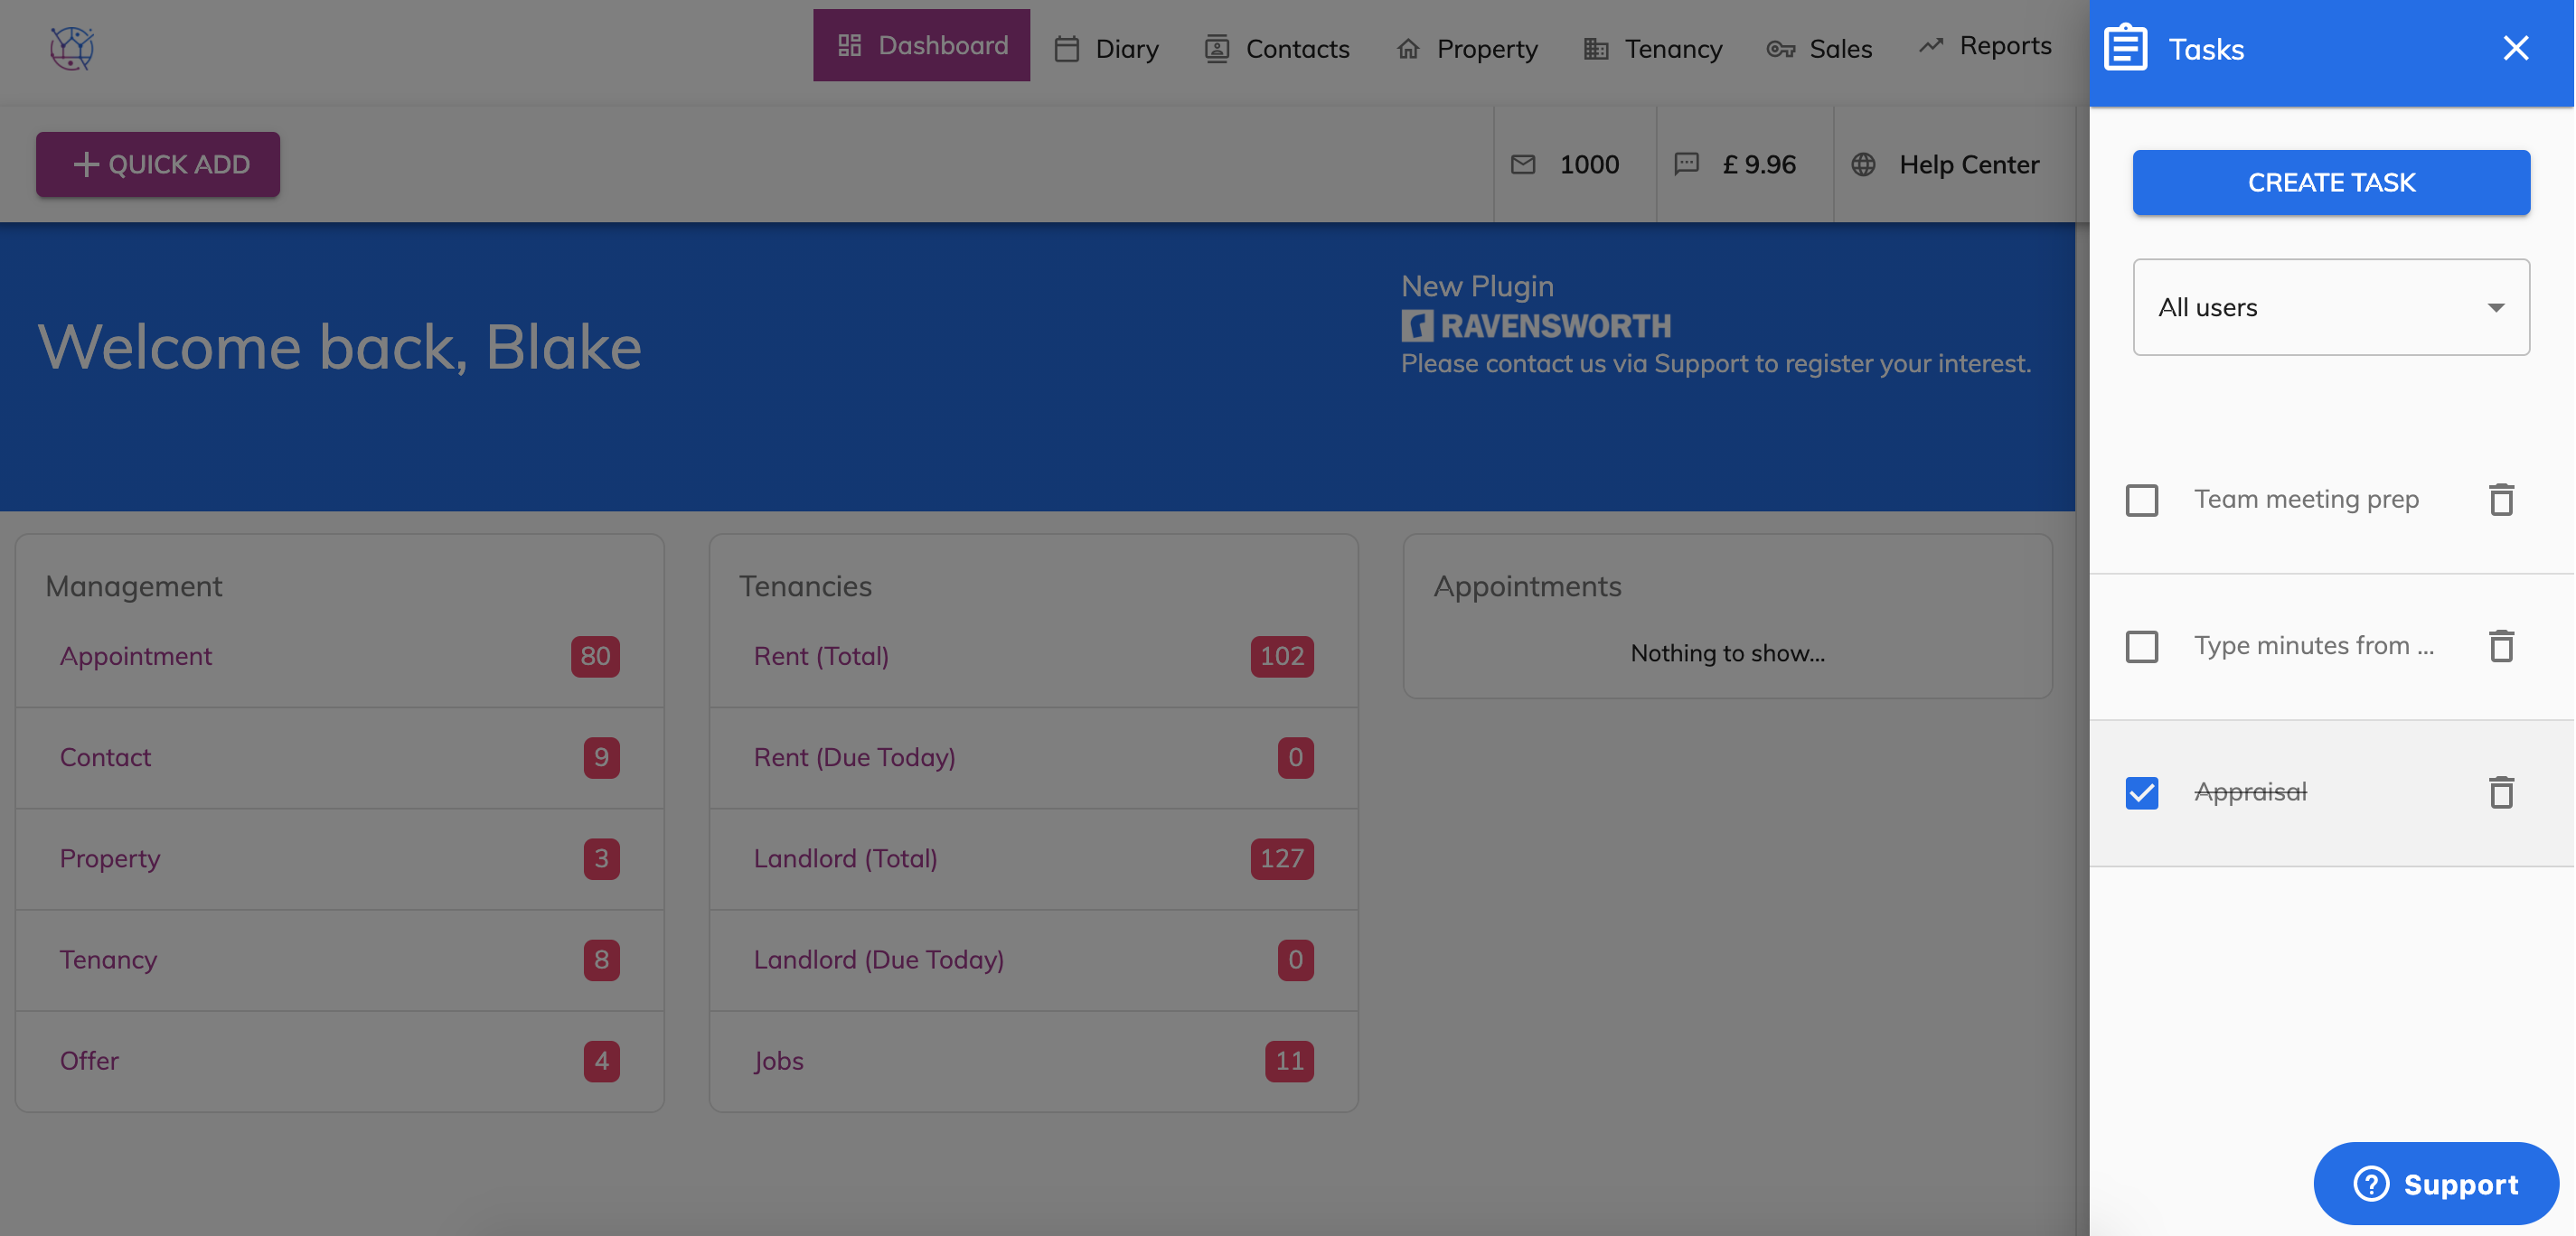Click the app logo icon
This screenshot has height=1236, width=2576.
tap(72, 48)
